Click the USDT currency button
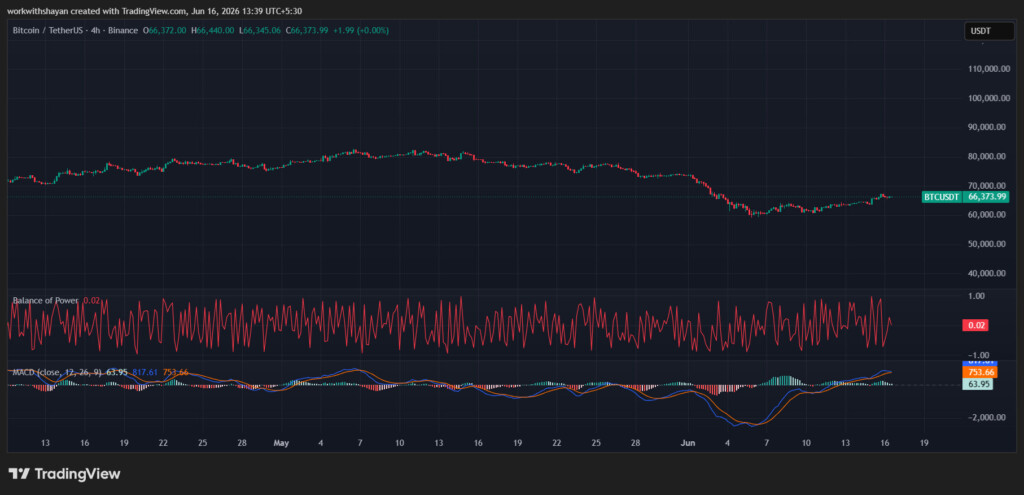Image resolution: width=1024 pixels, height=495 pixels. [x=989, y=31]
